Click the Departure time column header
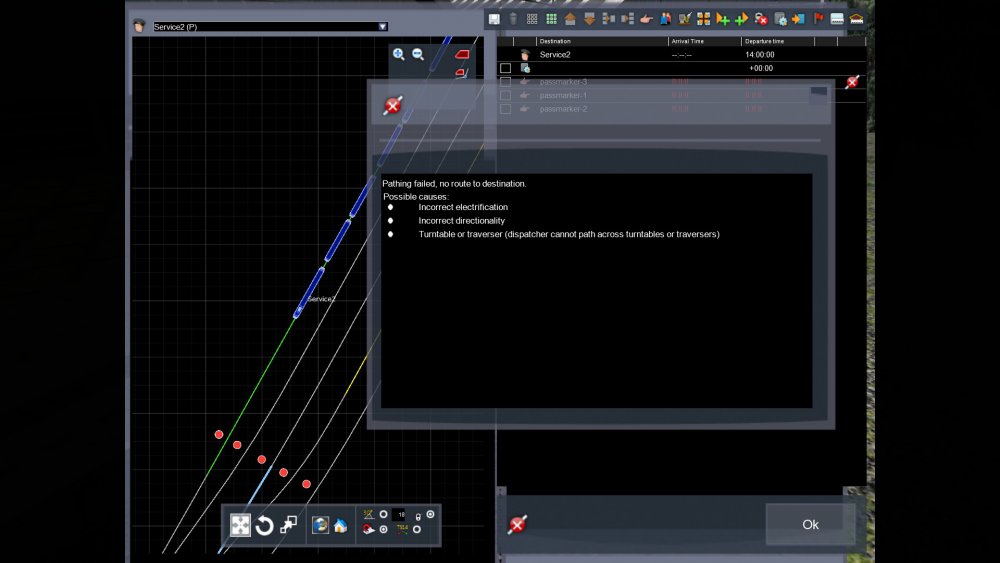Screen dimensions: 1000x563 click(x=765, y=41)
